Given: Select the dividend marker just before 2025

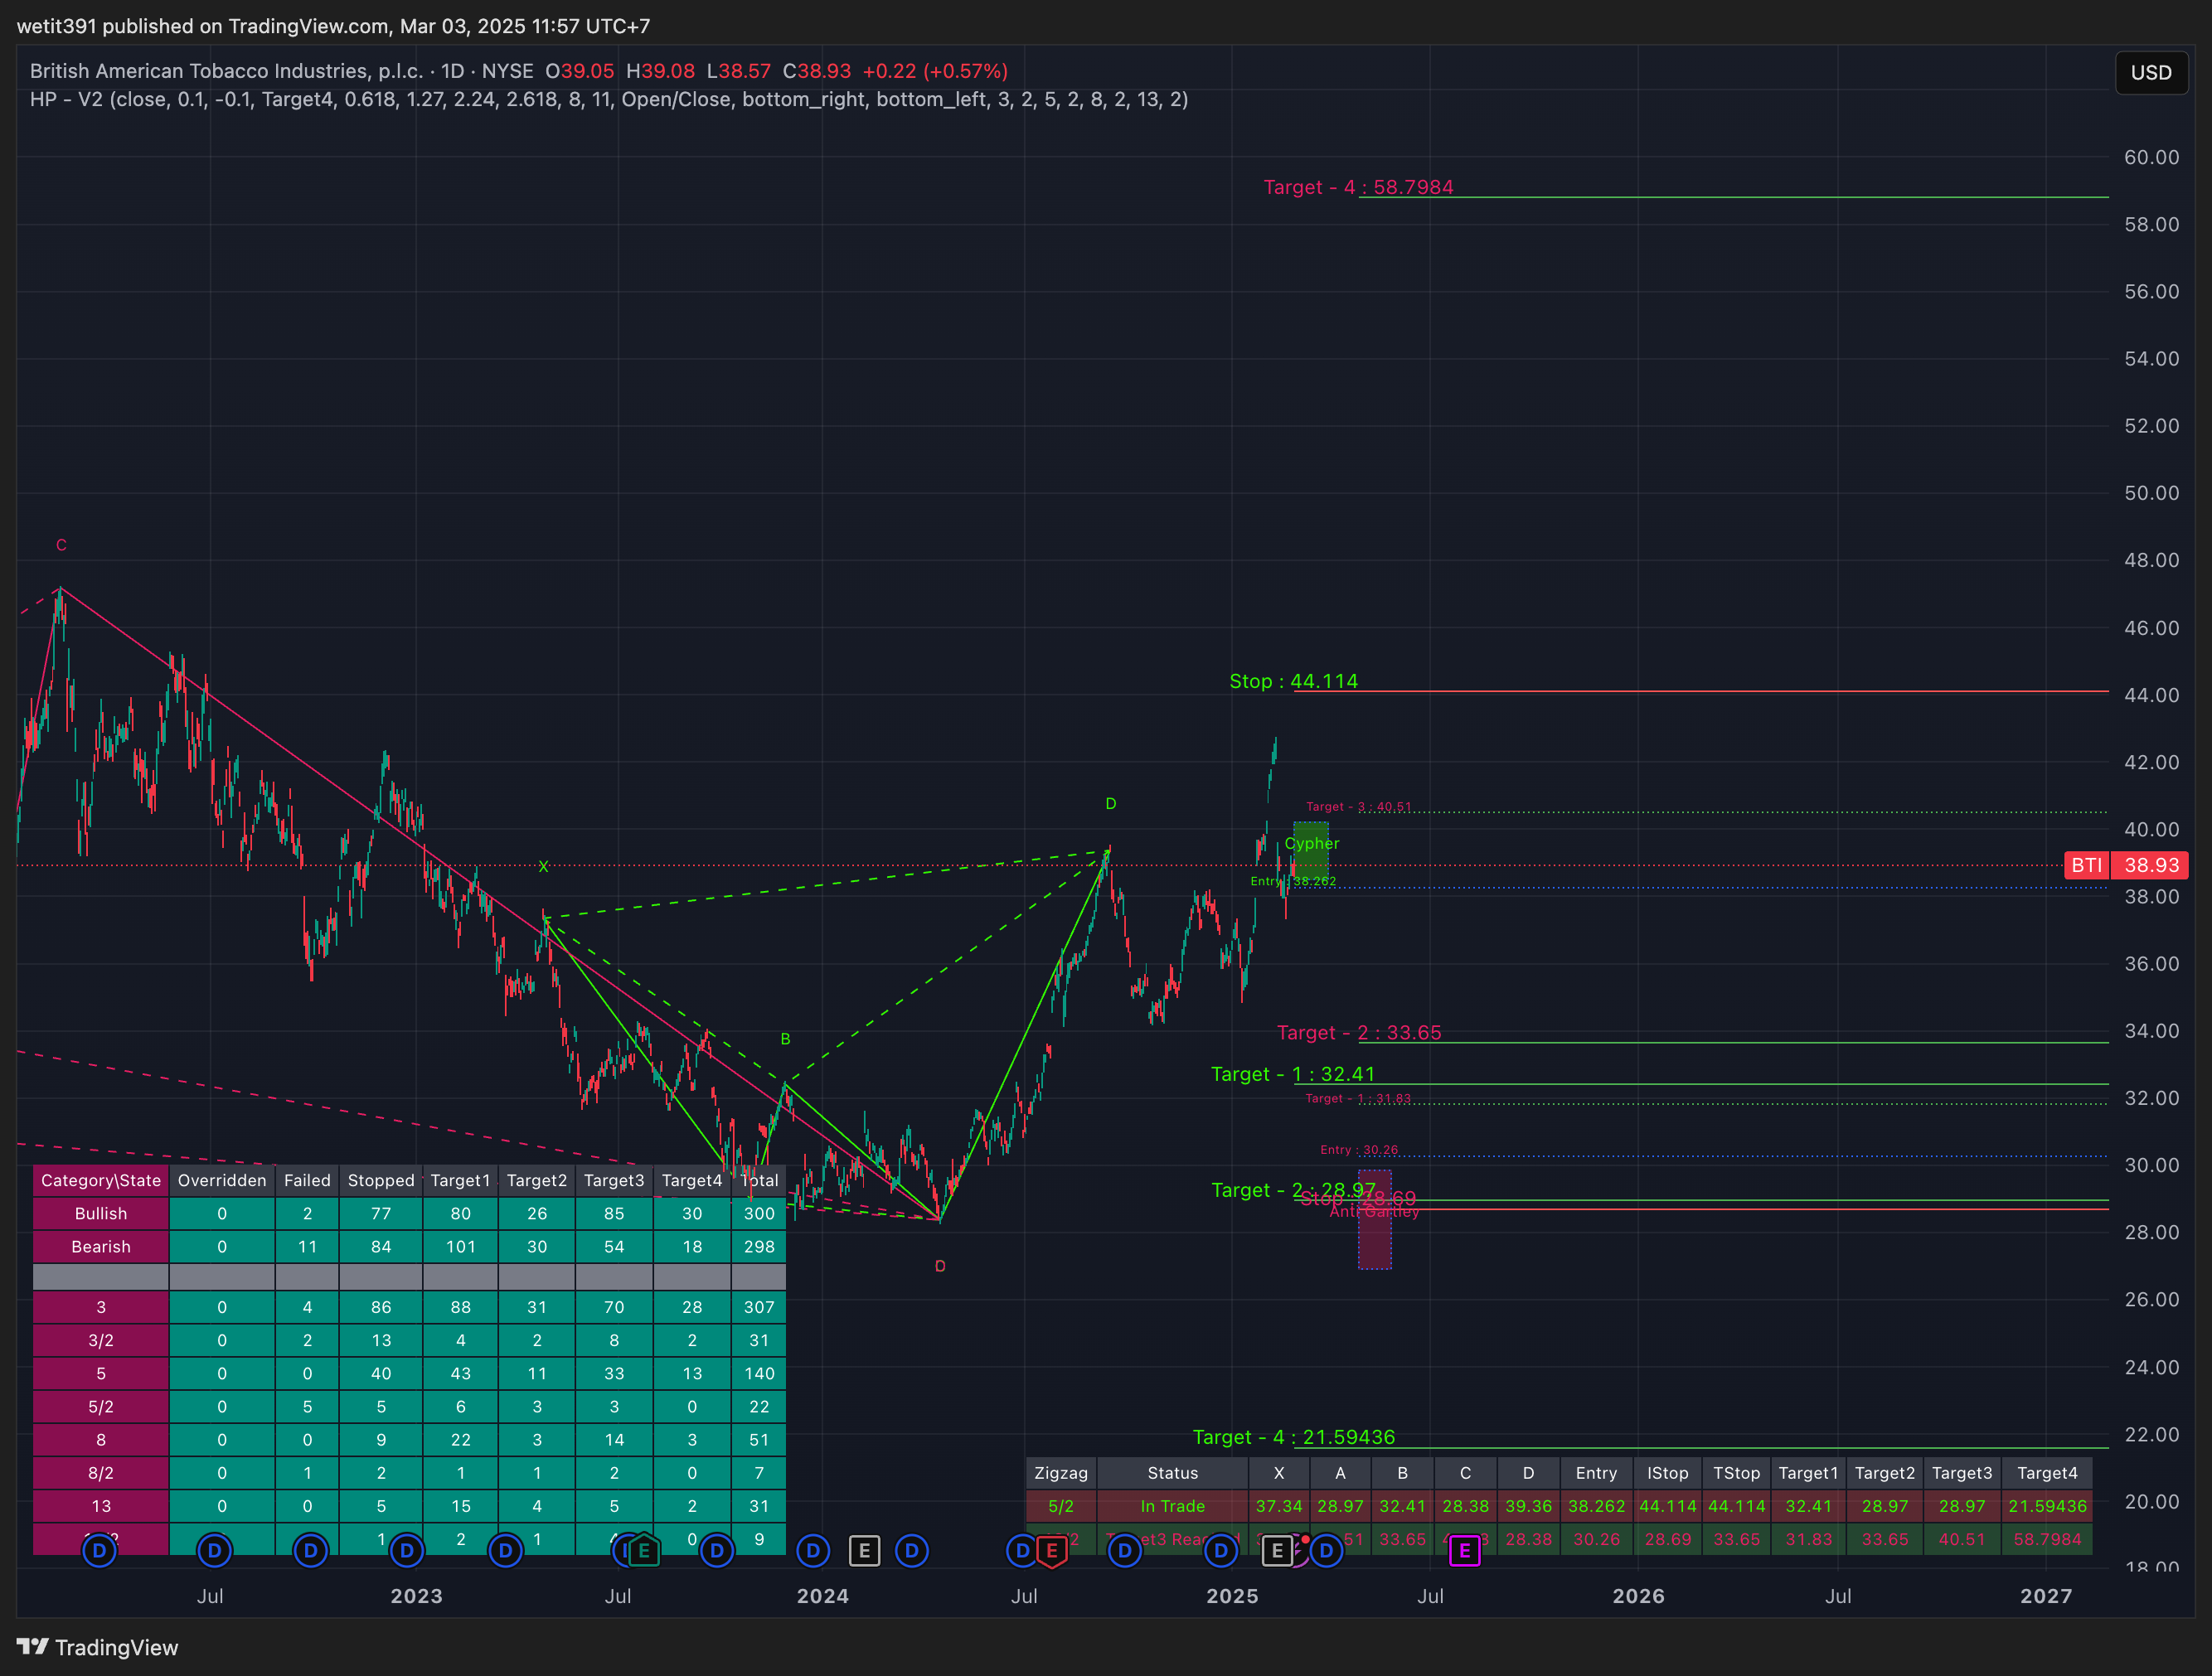Looking at the screenshot, I should pos(1220,1551).
